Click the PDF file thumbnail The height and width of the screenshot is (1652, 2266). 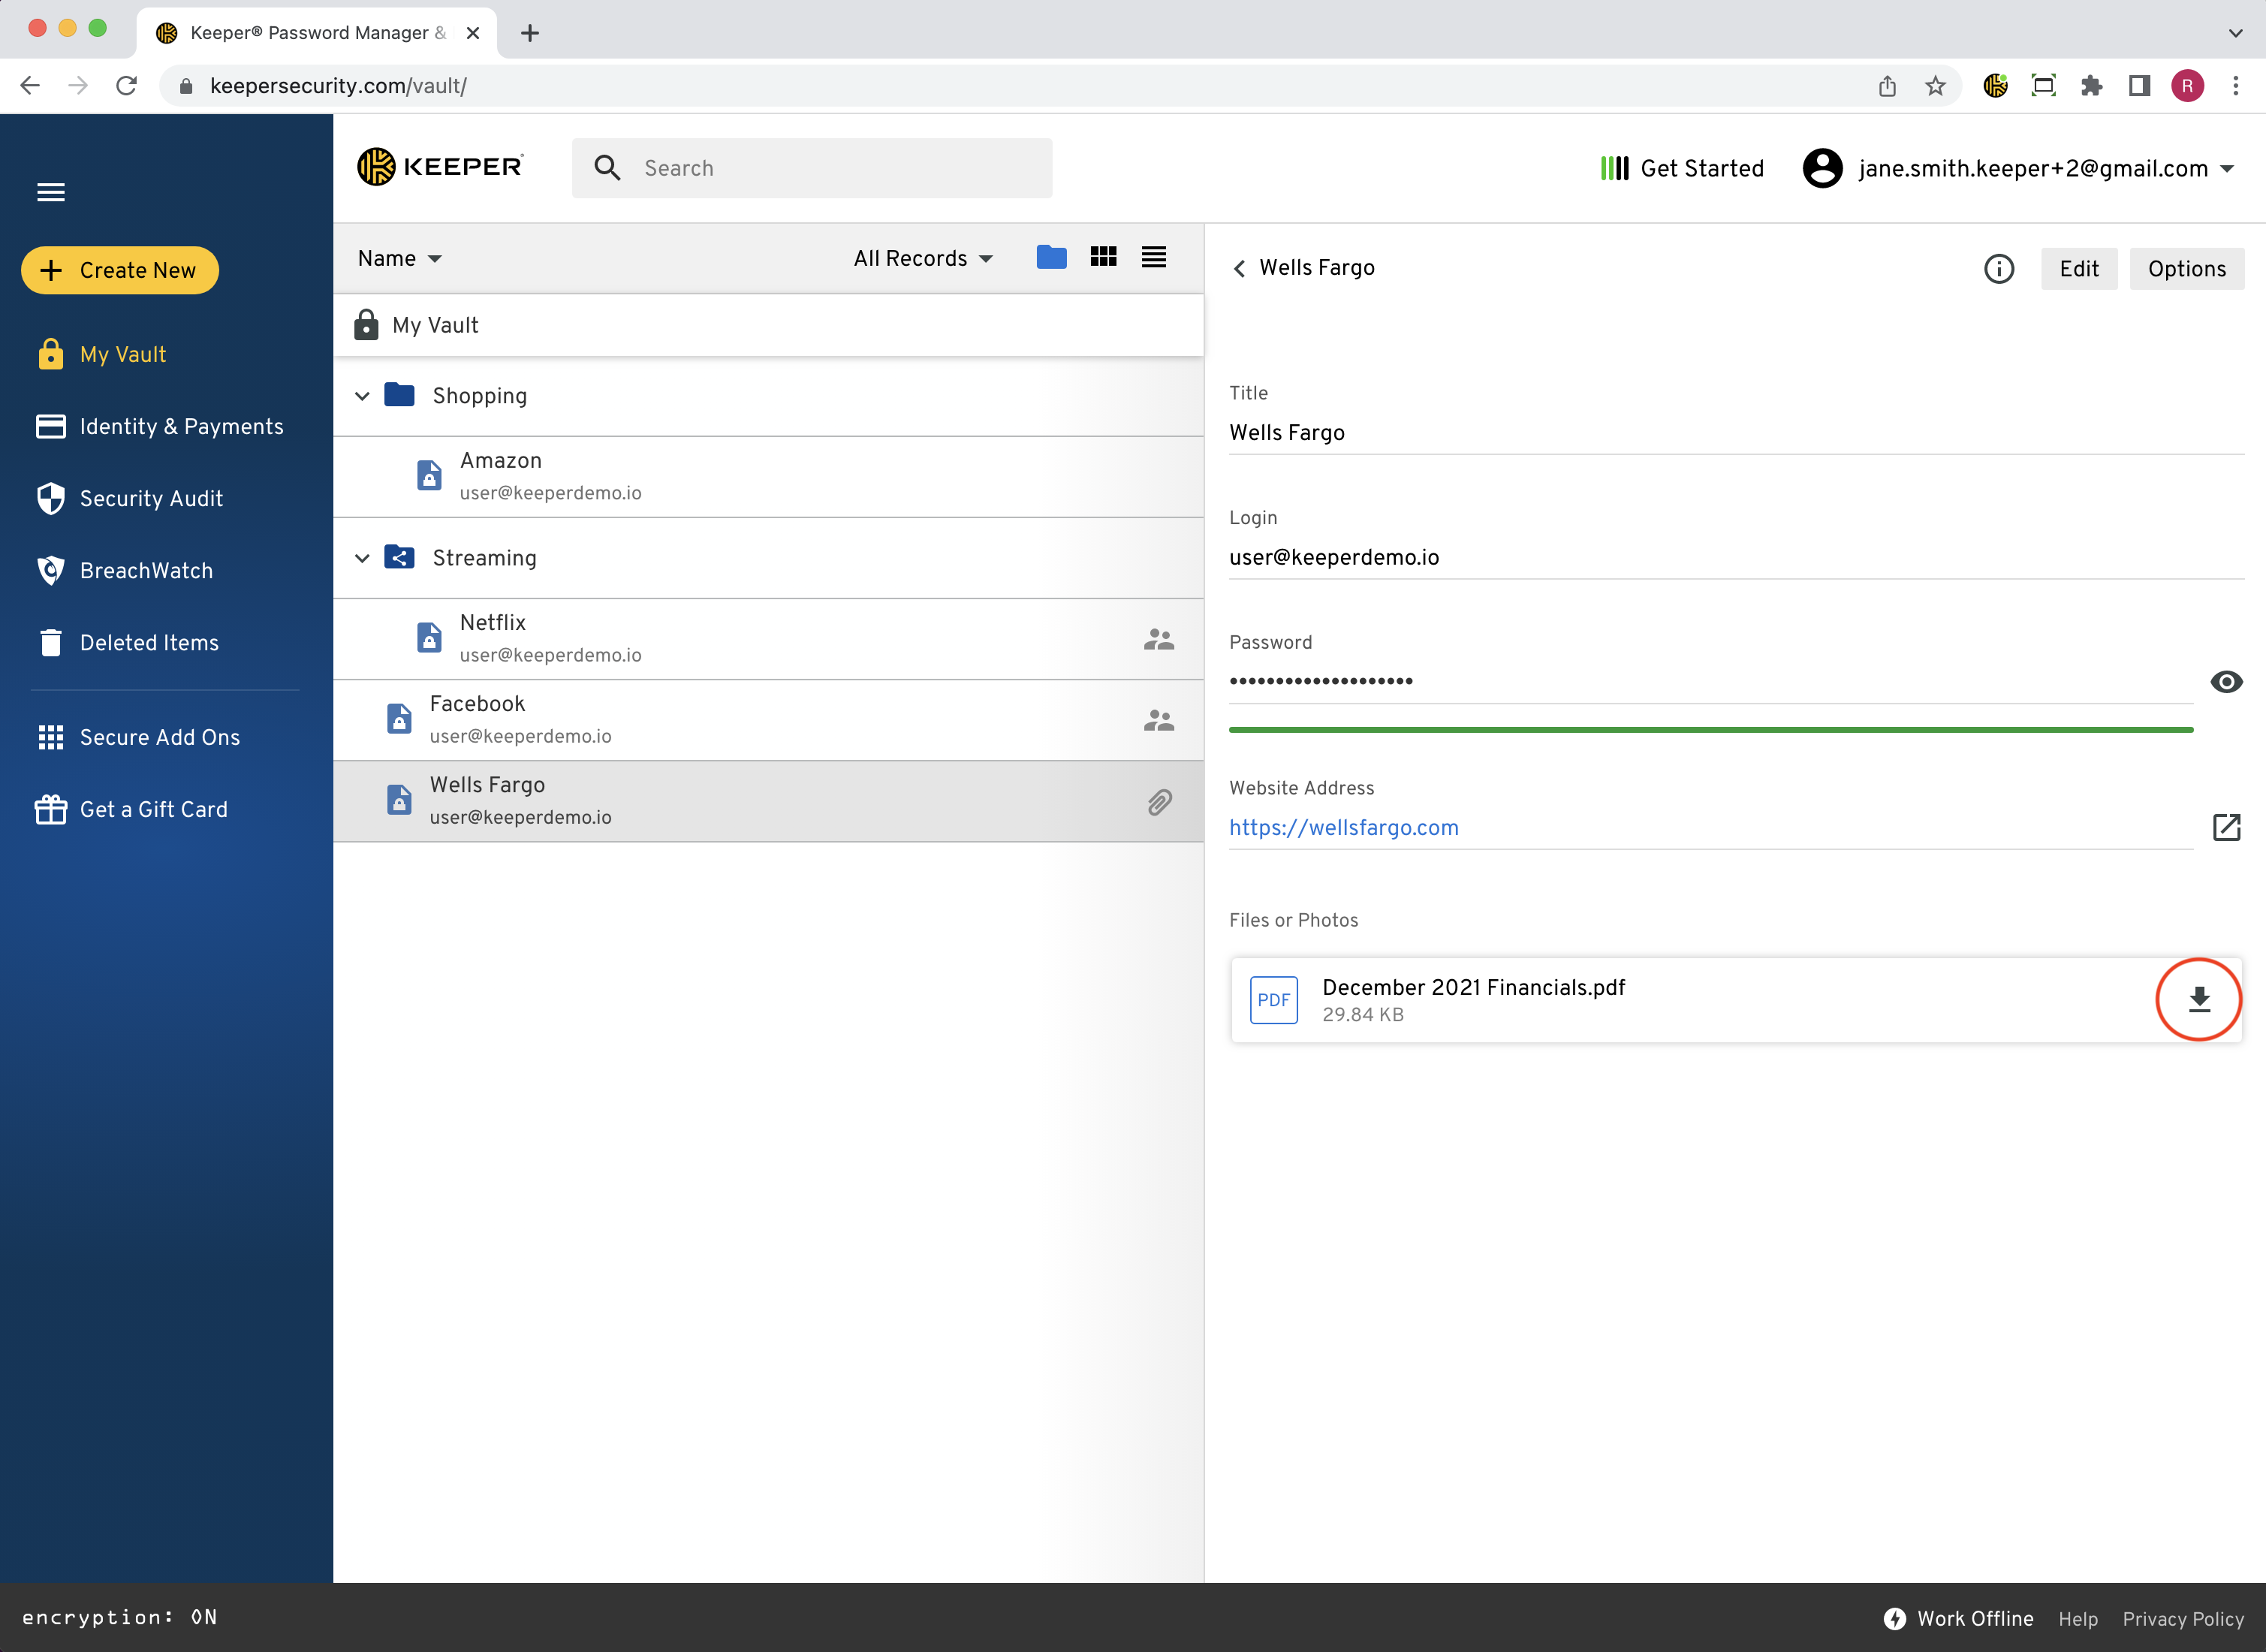pos(1273,1000)
